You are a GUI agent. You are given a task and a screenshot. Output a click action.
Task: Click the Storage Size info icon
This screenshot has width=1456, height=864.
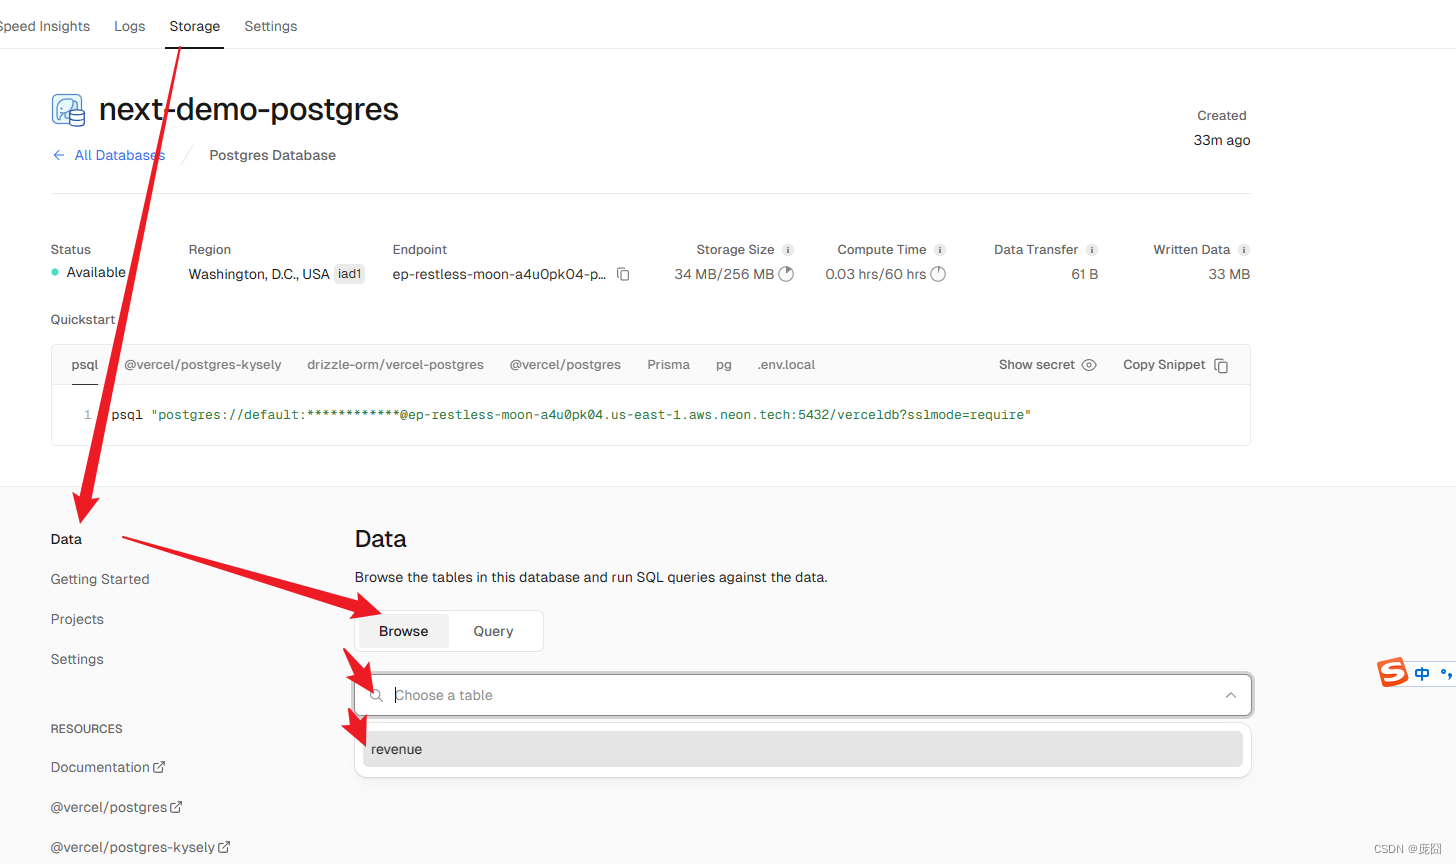[x=788, y=250]
